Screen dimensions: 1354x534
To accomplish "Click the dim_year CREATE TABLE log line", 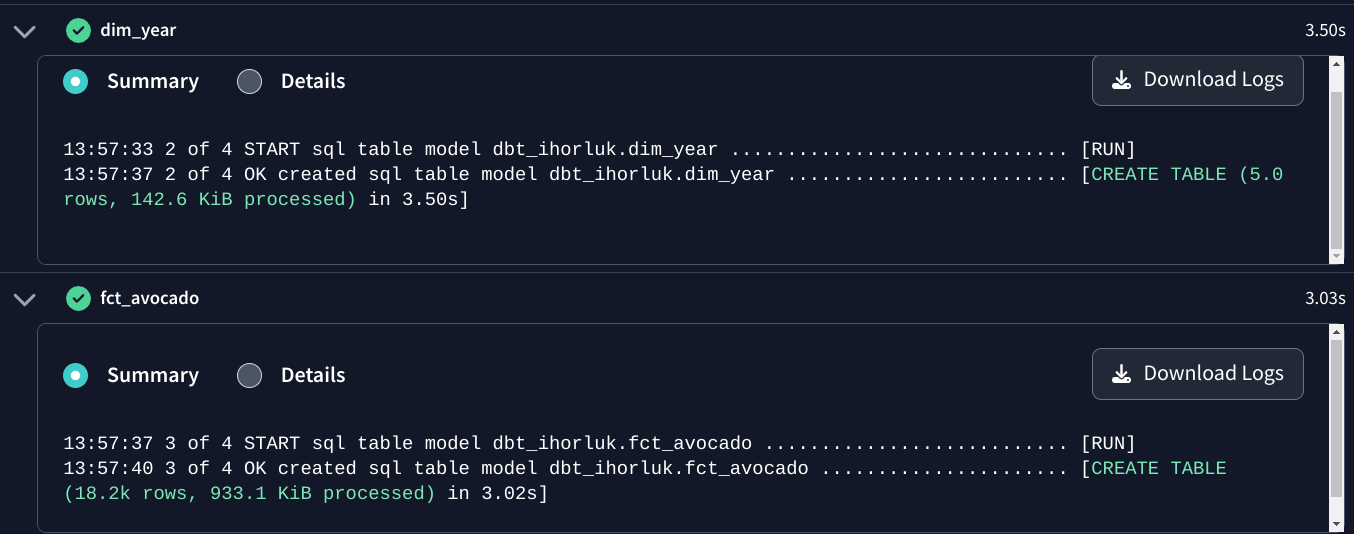I will 673,187.
